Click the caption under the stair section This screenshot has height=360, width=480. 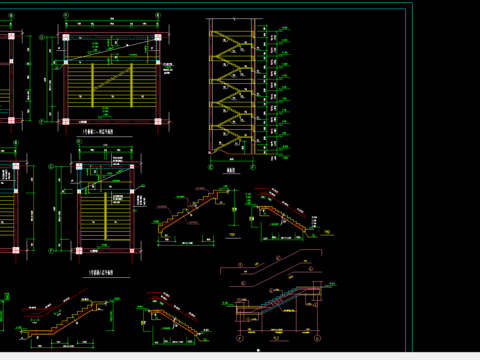coord(231,171)
